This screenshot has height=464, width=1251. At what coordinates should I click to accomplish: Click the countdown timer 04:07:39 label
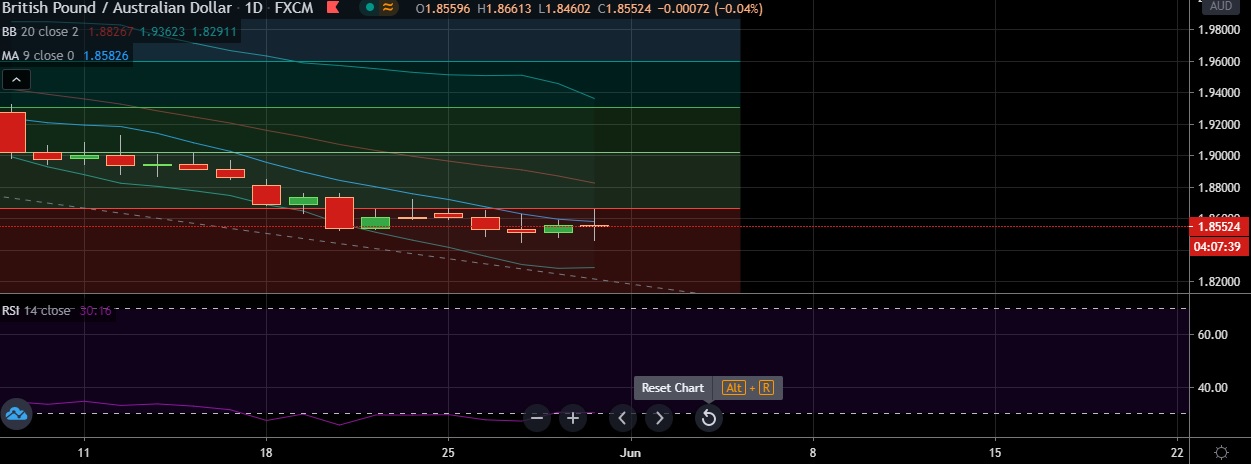1220,246
